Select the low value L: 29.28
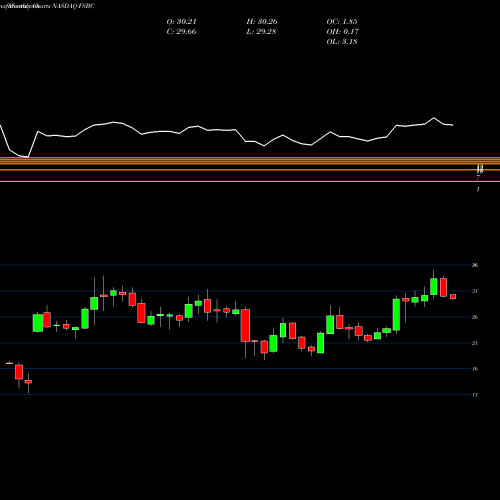Image resolution: width=500 pixels, height=500 pixels. point(261,32)
